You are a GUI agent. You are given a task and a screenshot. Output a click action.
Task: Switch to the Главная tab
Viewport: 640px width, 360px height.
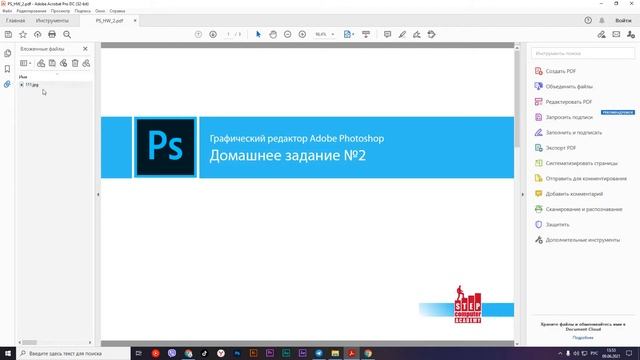tap(16, 20)
